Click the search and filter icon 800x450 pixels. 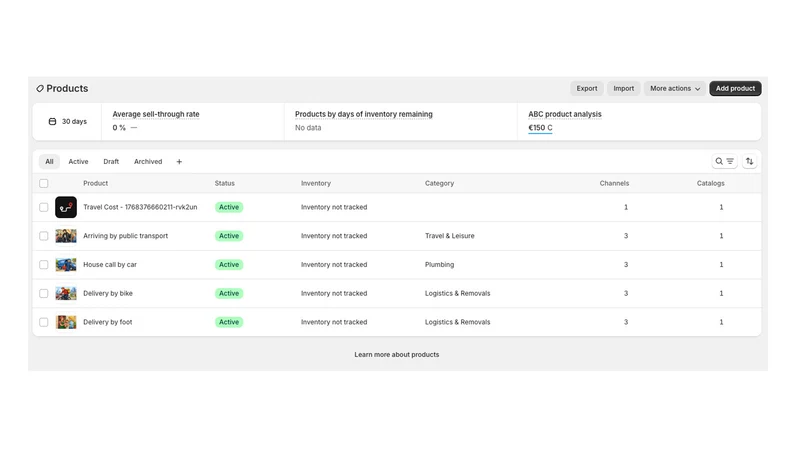pos(724,161)
